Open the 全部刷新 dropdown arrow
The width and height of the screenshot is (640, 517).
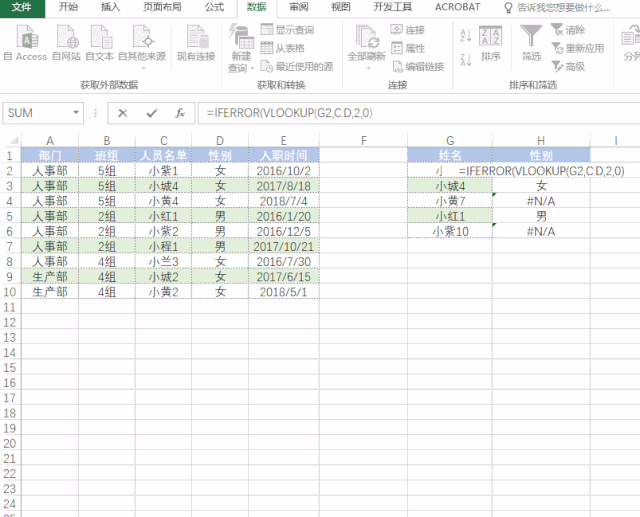[369, 68]
